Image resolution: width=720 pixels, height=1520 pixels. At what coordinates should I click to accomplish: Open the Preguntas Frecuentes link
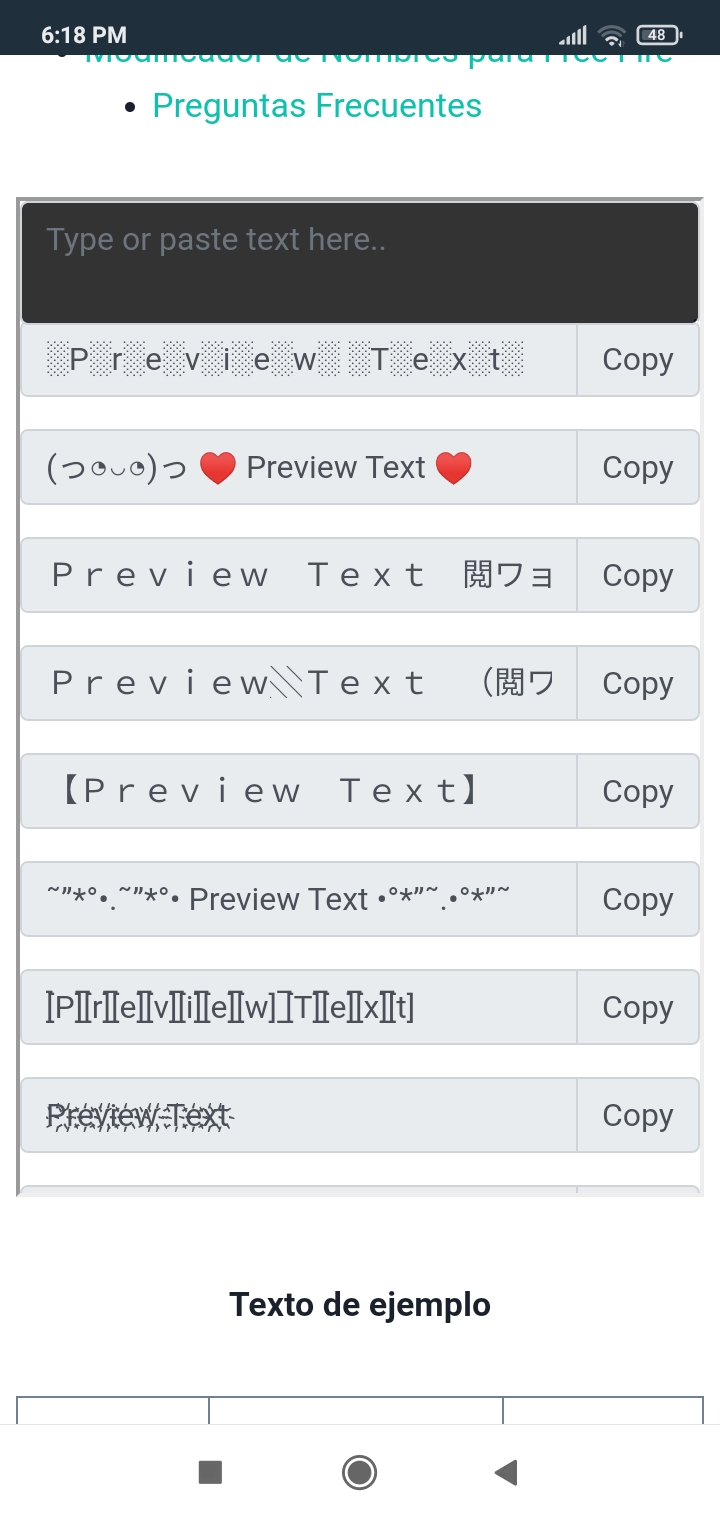pyautogui.click(x=317, y=106)
